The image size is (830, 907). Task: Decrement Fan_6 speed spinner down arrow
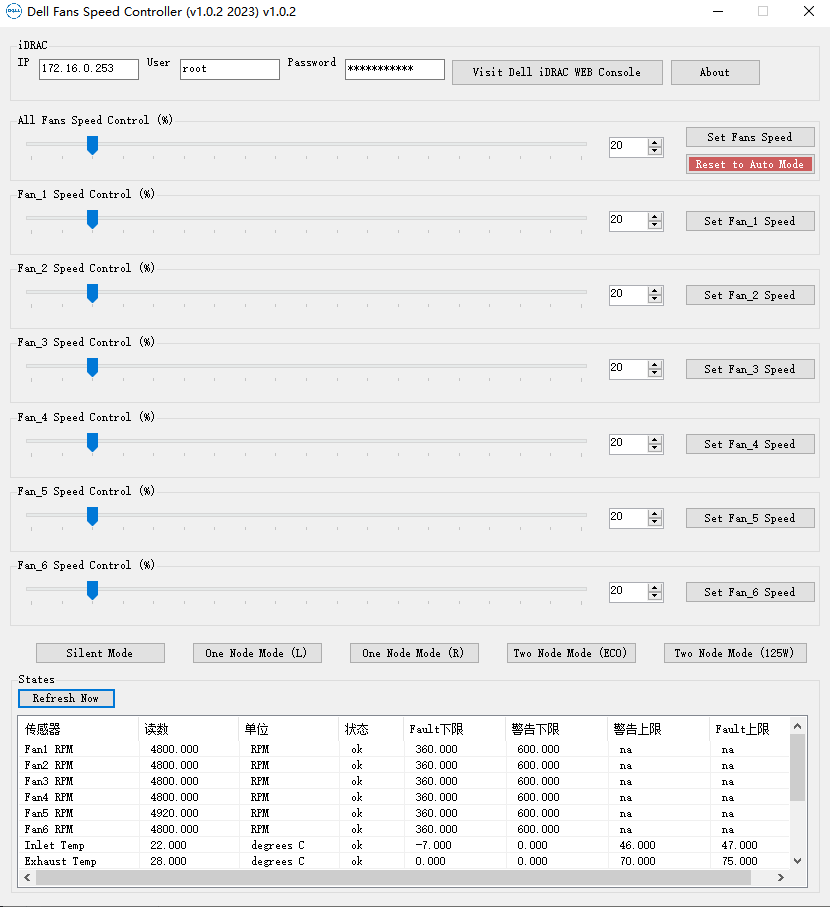655,596
